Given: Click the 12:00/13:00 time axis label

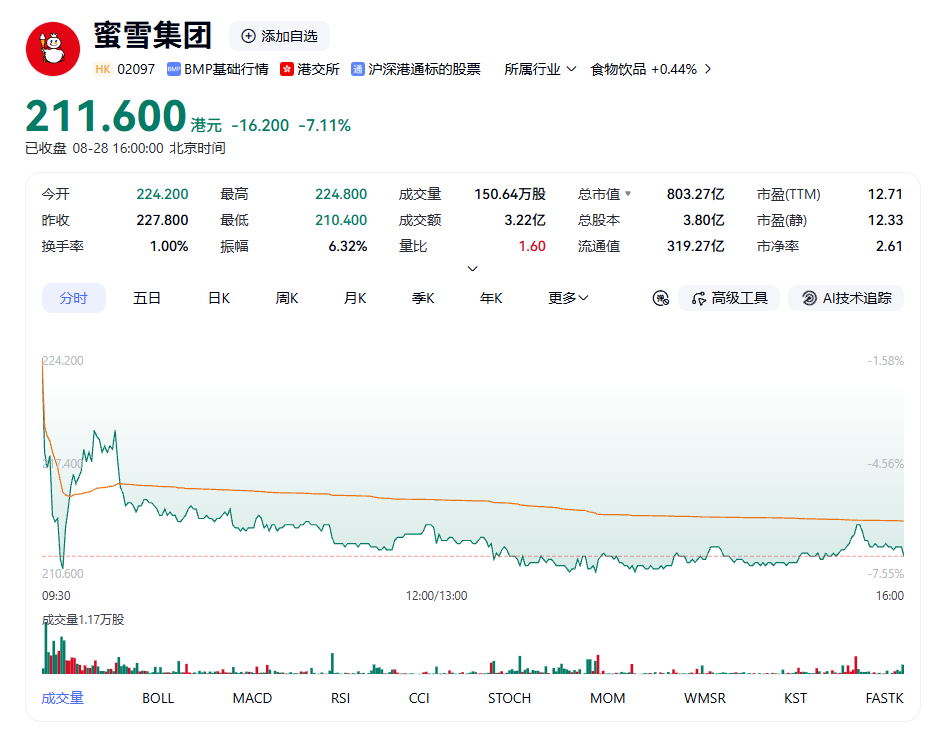Looking at the screenshot, I should point(436,595).
